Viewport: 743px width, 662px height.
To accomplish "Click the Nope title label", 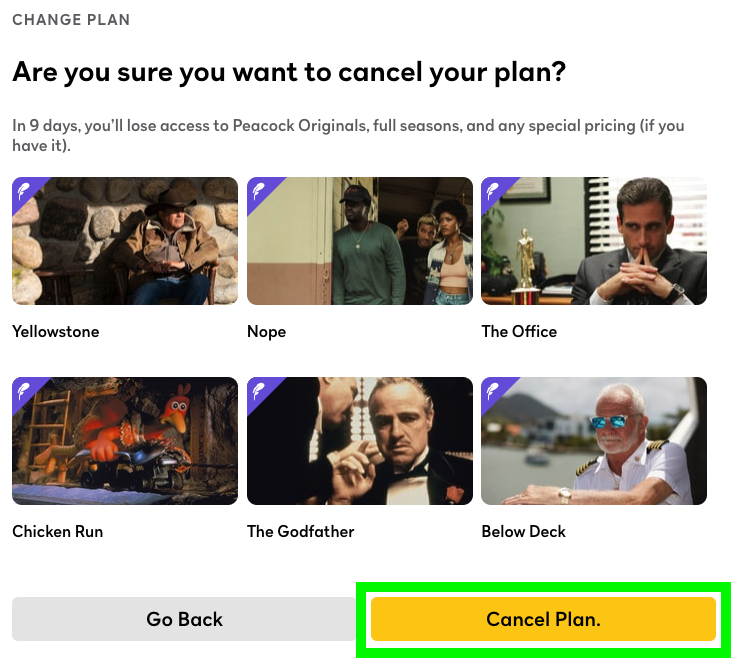I will (x=266, y=331).
